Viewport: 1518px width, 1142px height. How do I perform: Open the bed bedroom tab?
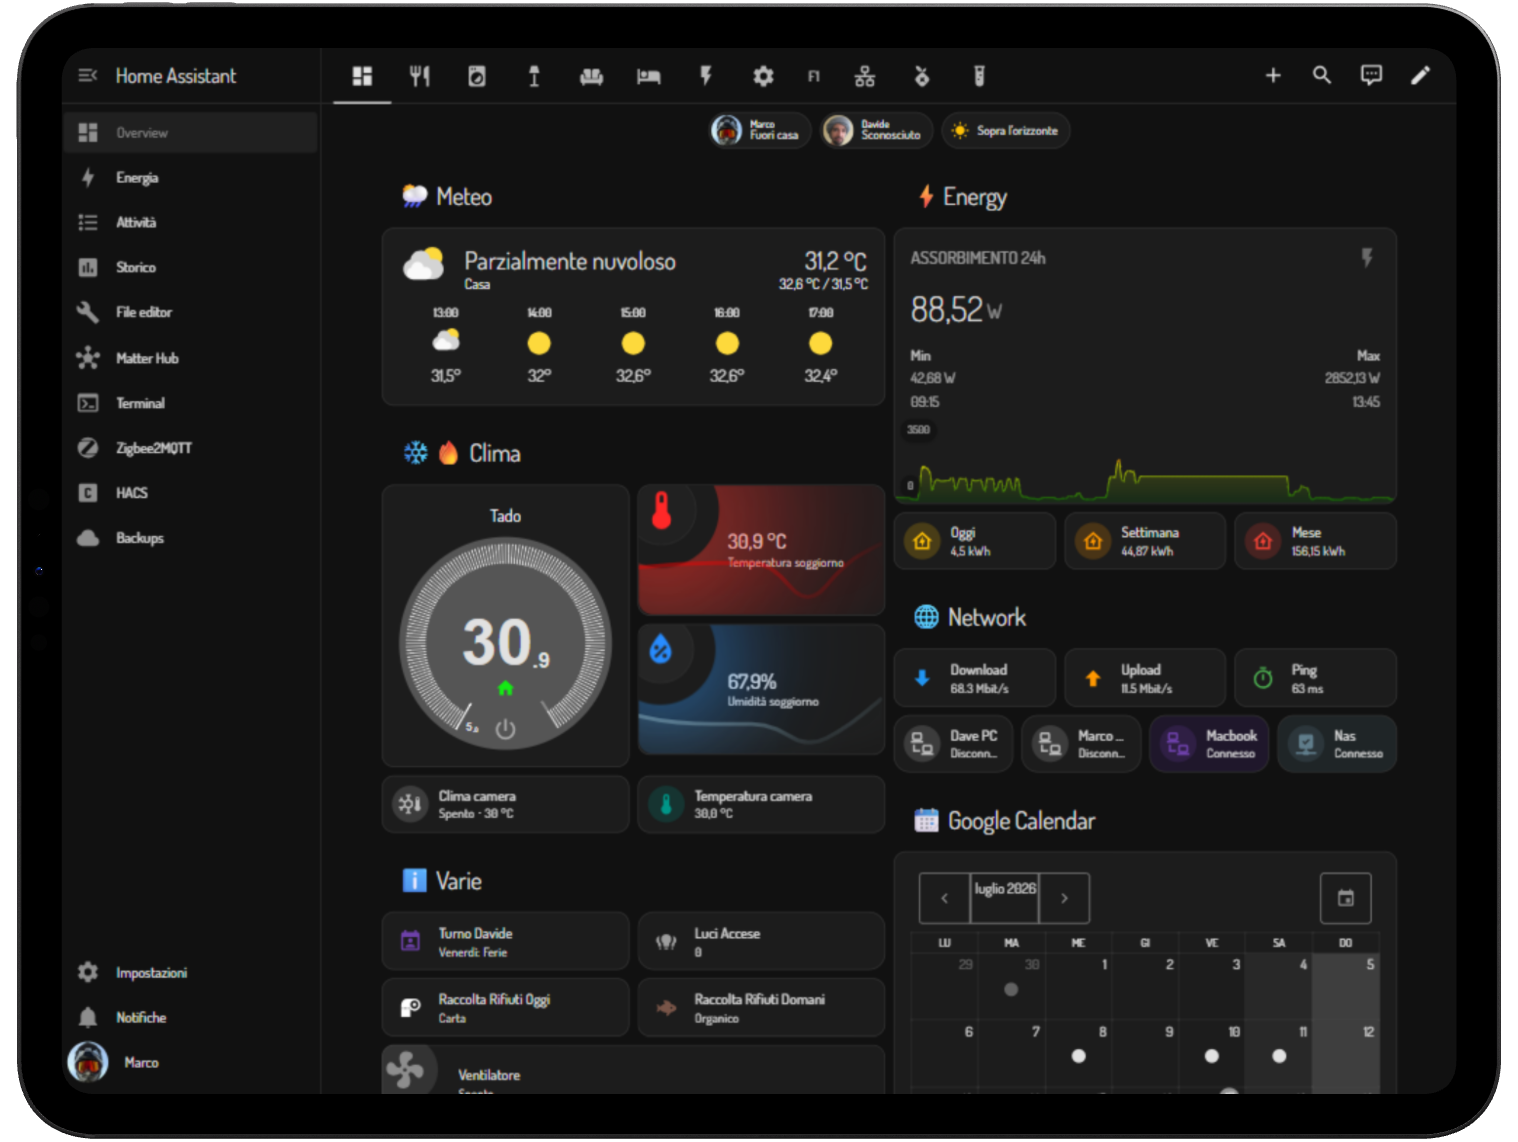coord(649,76)
